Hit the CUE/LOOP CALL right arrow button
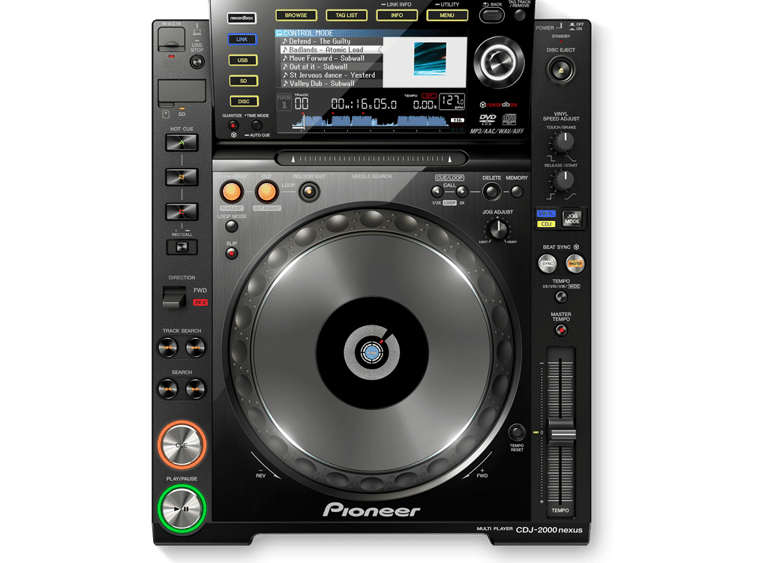 [462, 192]
